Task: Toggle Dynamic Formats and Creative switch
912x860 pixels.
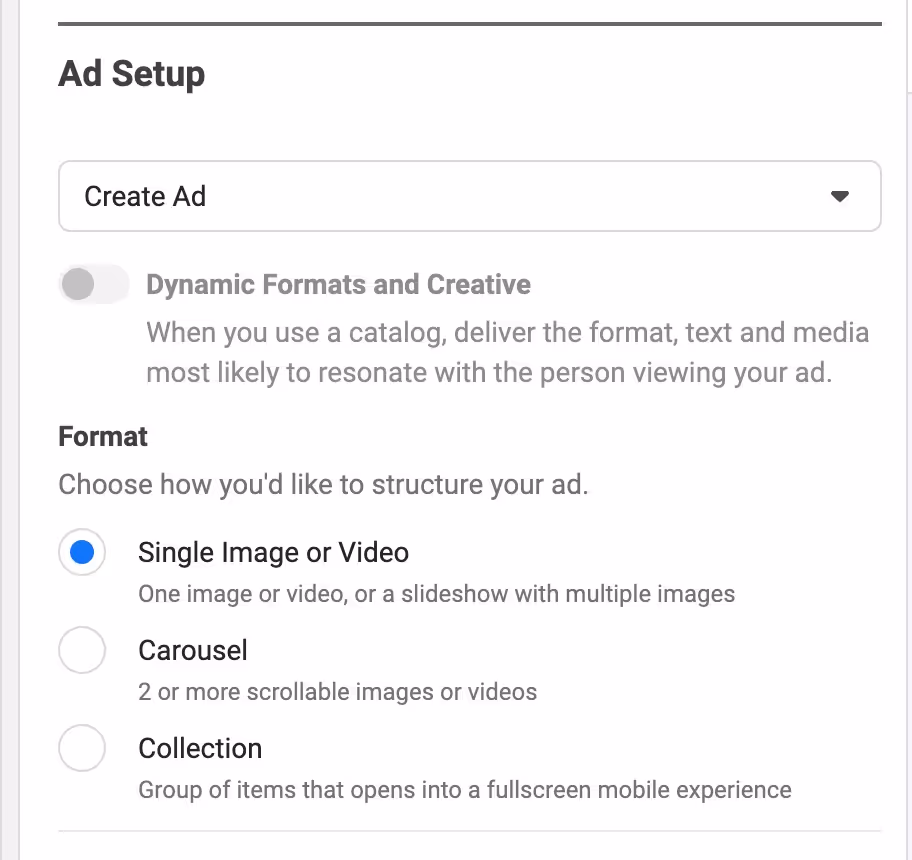Action: click(94, 284)
